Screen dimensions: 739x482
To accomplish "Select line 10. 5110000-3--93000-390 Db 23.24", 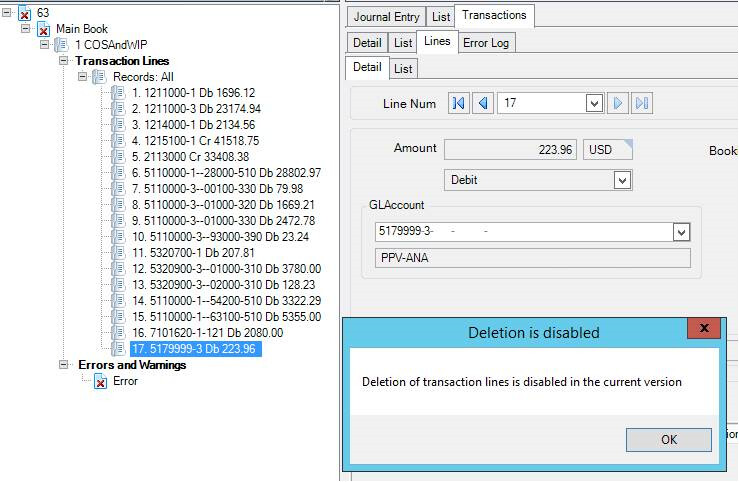I will pos(221,237).
